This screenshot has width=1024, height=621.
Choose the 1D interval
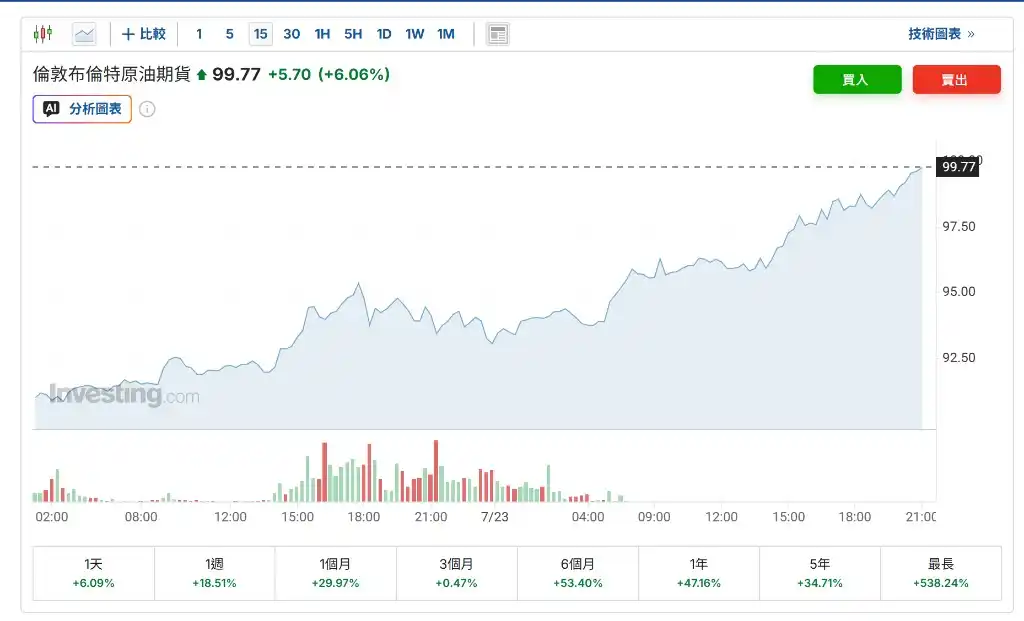point(384,34)
